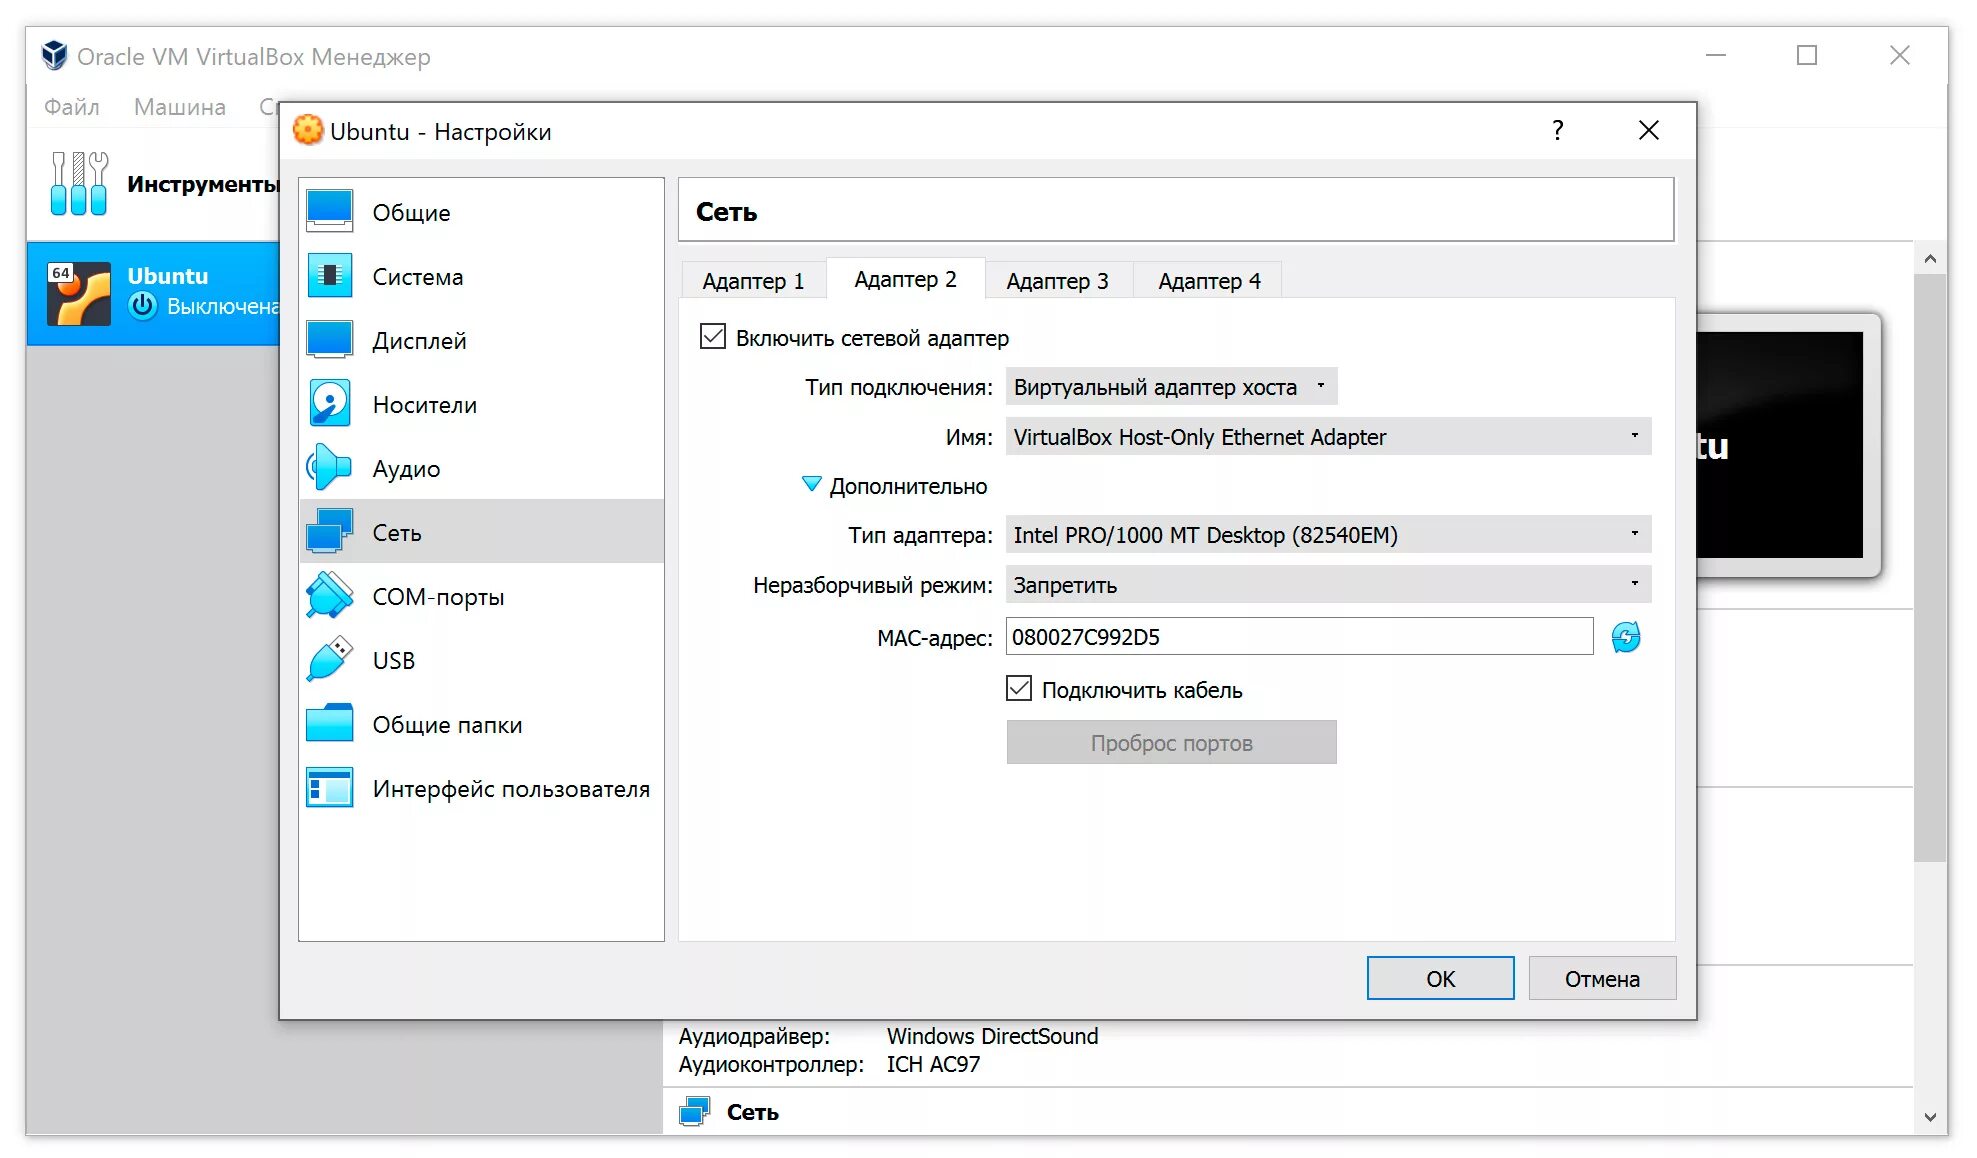Viewport: 1977px width, 1158px height.
Task: Select the Система chip icon
Action: point(329,276)
